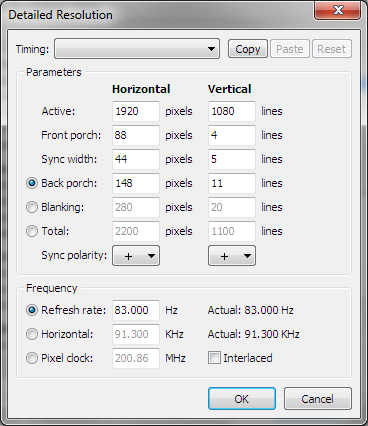Click the Copy button

coord(248,49)
